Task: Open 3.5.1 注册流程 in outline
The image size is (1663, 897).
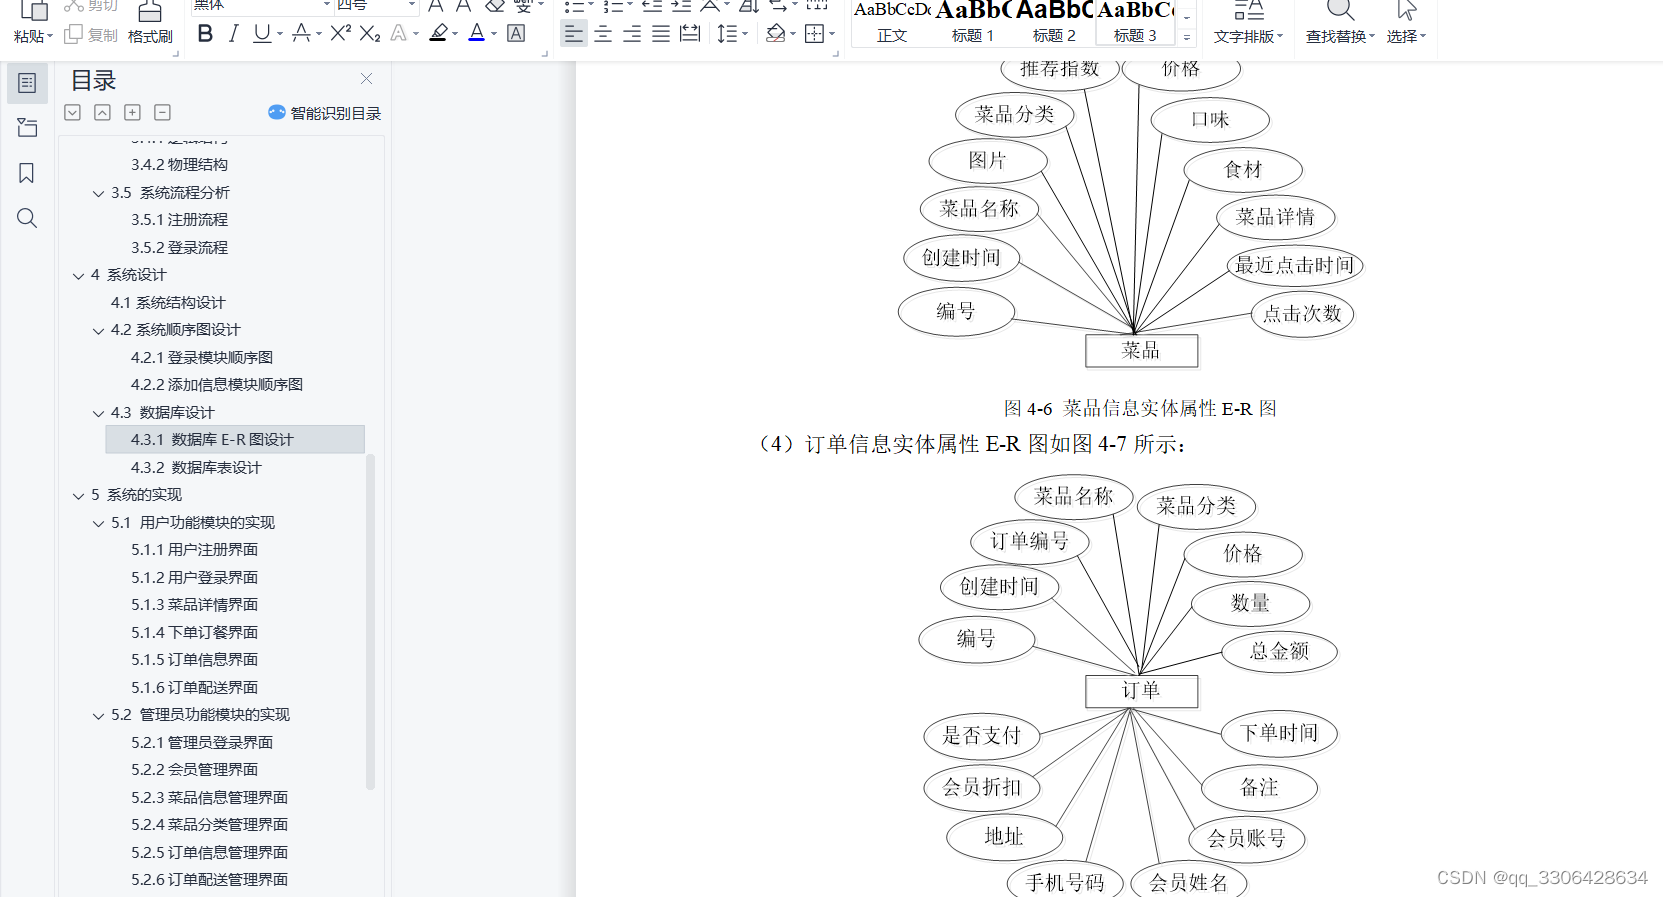Action: point(179,219)
